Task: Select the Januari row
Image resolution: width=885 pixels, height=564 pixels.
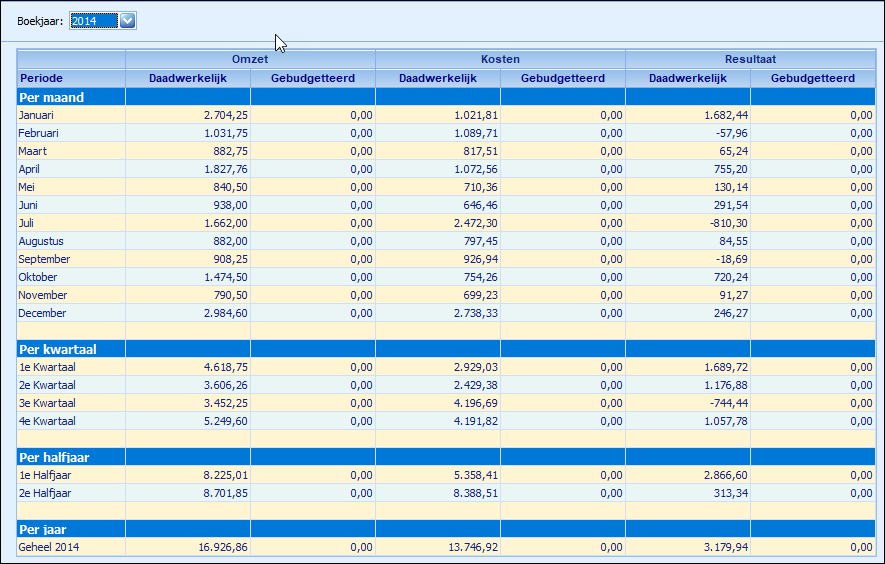Action: (x=446, y=115)
